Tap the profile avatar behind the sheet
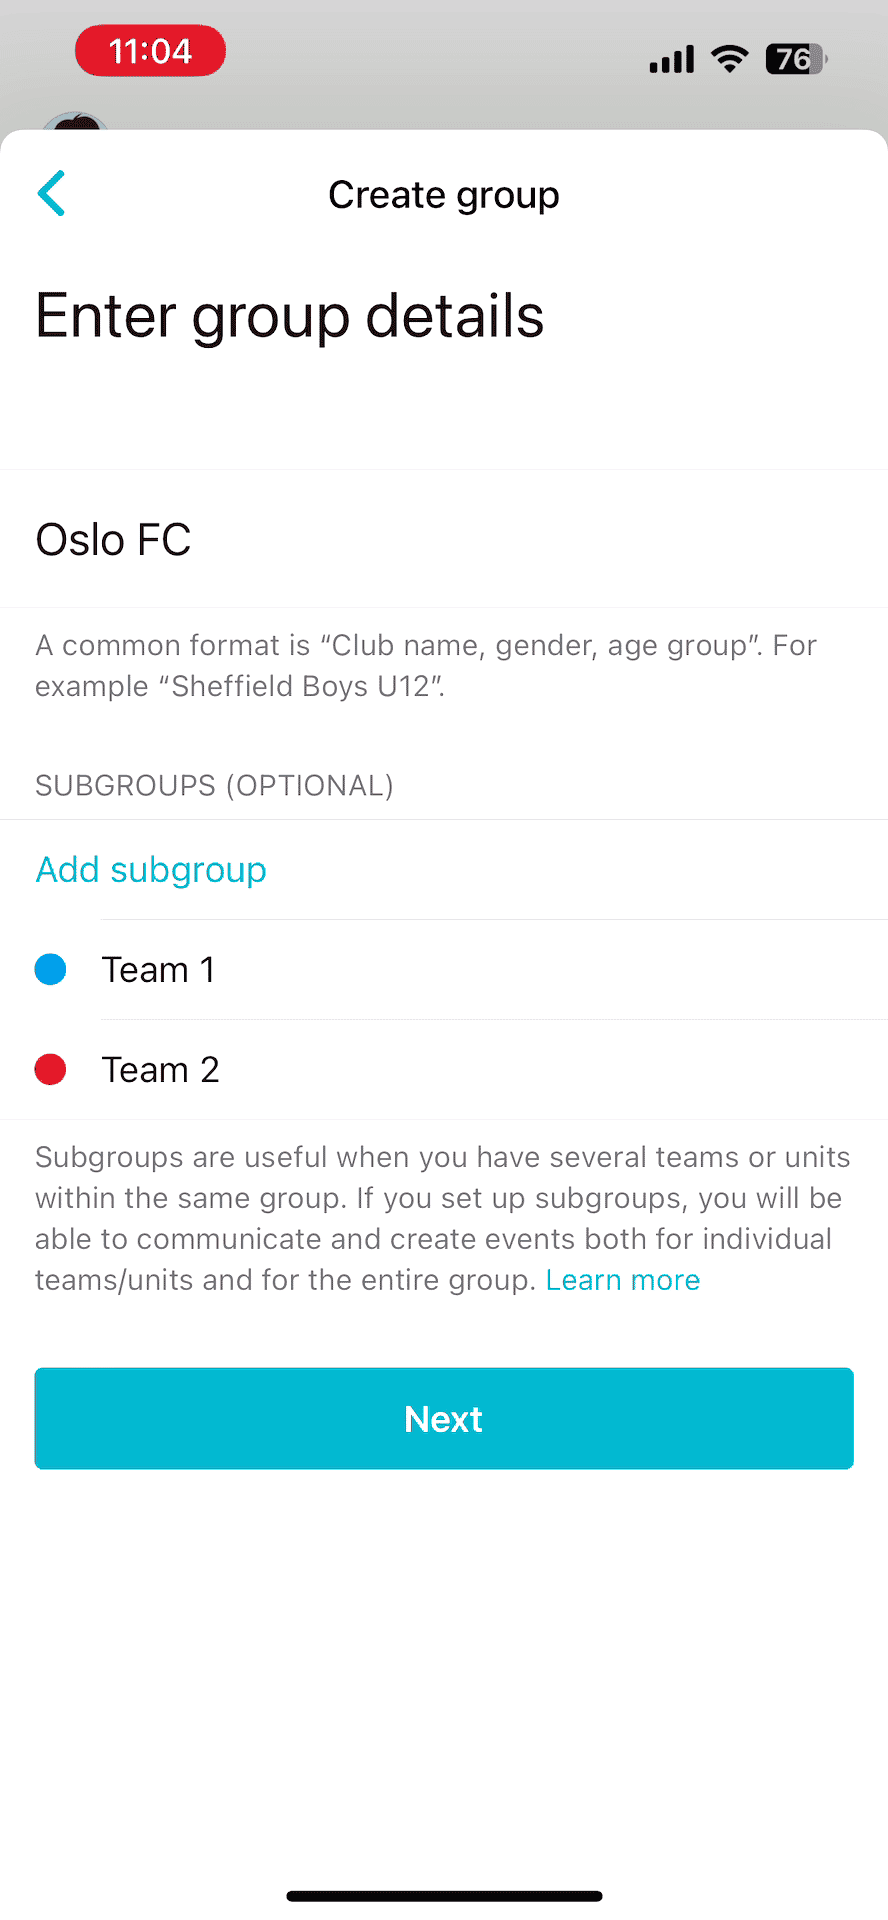This screenshot has height=1920, width=888. [75, 123]
